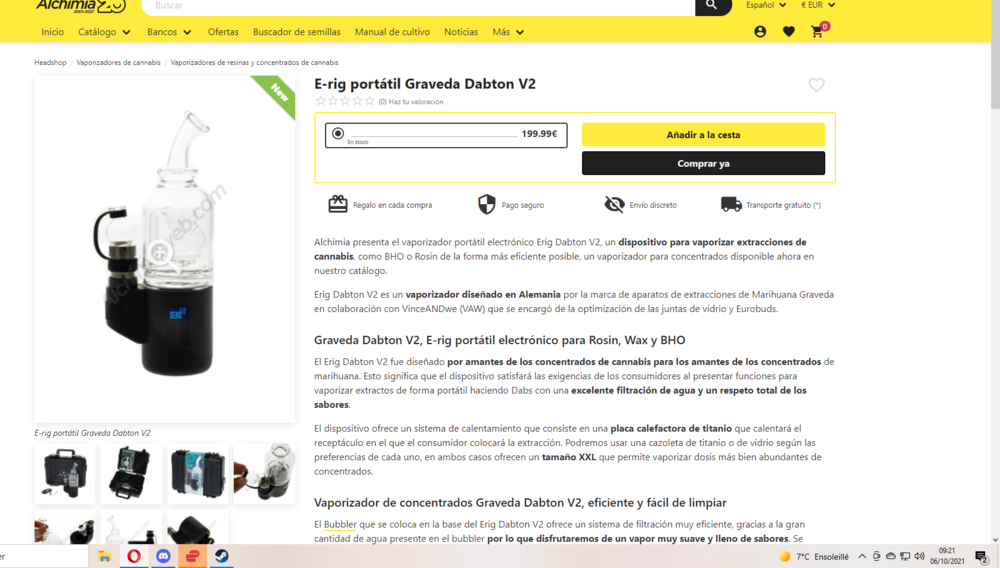Image resolution: width=1000 pixels, height=568 pixels.
Task: Select the second thumbnail with tilted case
Action: click(x=131, y=474)
